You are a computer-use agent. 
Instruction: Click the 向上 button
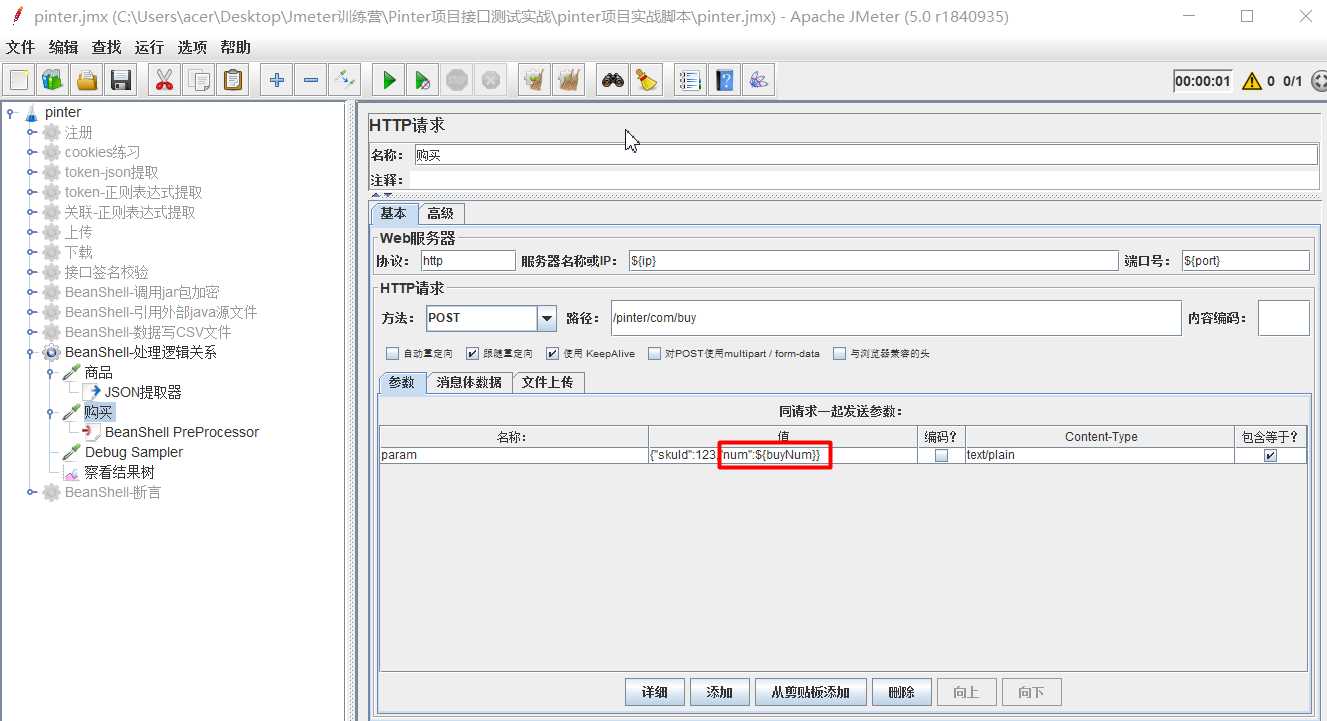tap(965, 692)
